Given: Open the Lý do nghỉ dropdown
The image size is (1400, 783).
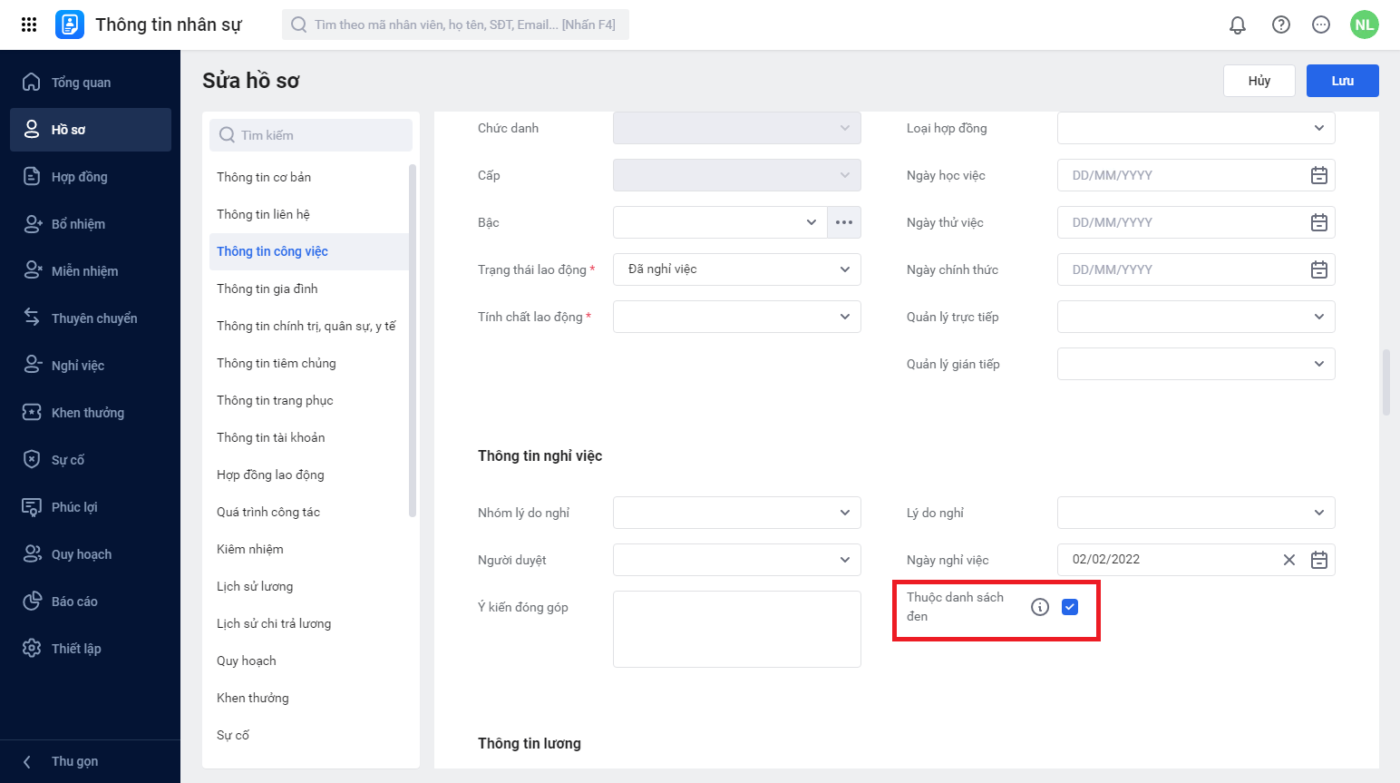Looking at the screenshot, I should tap(1196, 513).
